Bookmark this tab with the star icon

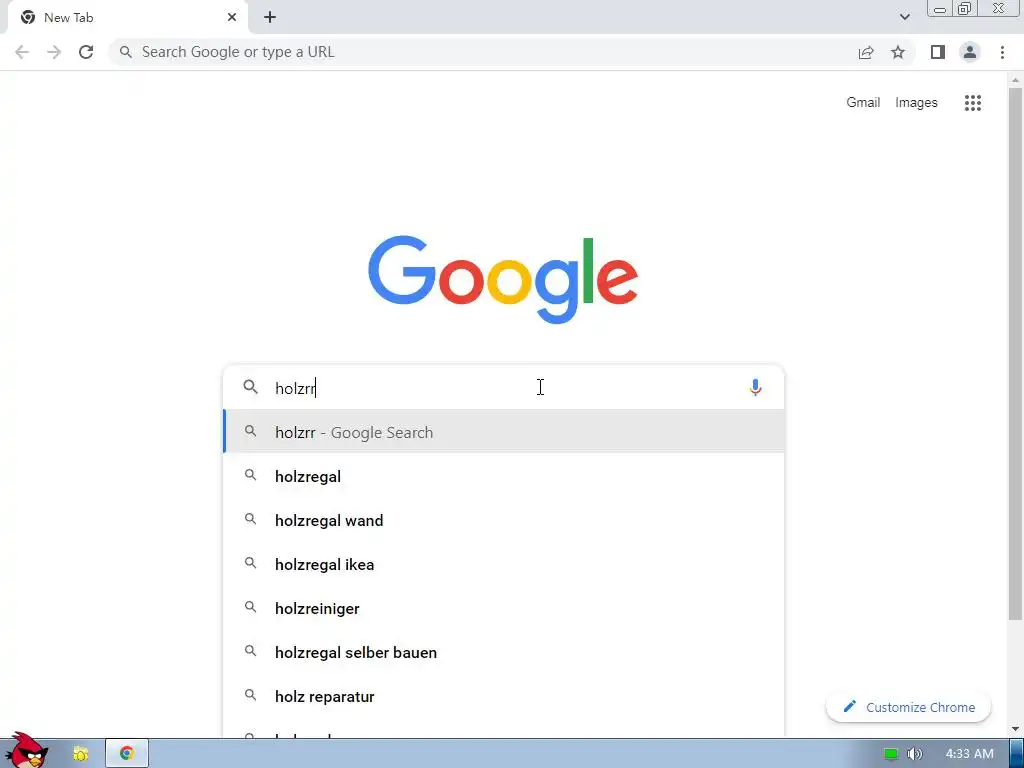click(x=898, y=52)
